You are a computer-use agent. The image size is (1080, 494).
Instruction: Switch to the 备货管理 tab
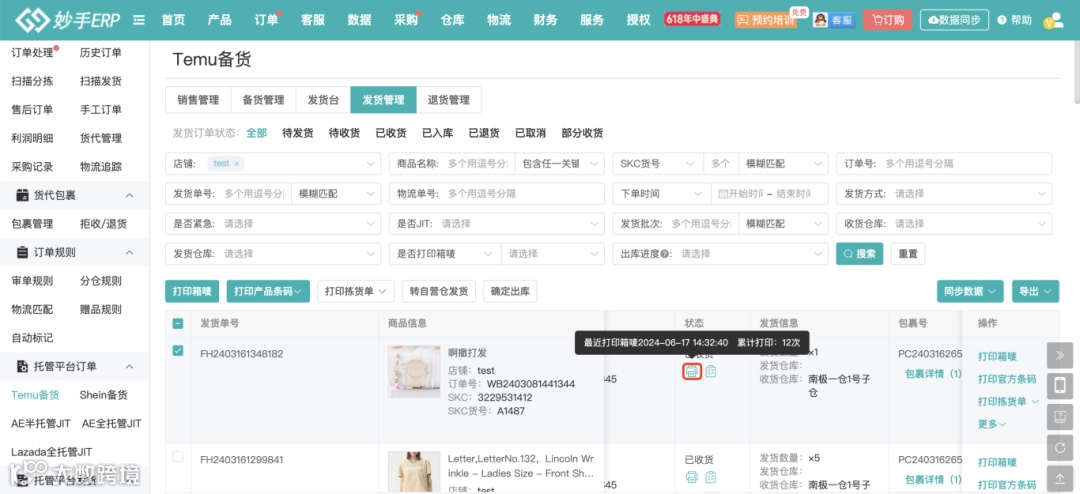(263, 100)
